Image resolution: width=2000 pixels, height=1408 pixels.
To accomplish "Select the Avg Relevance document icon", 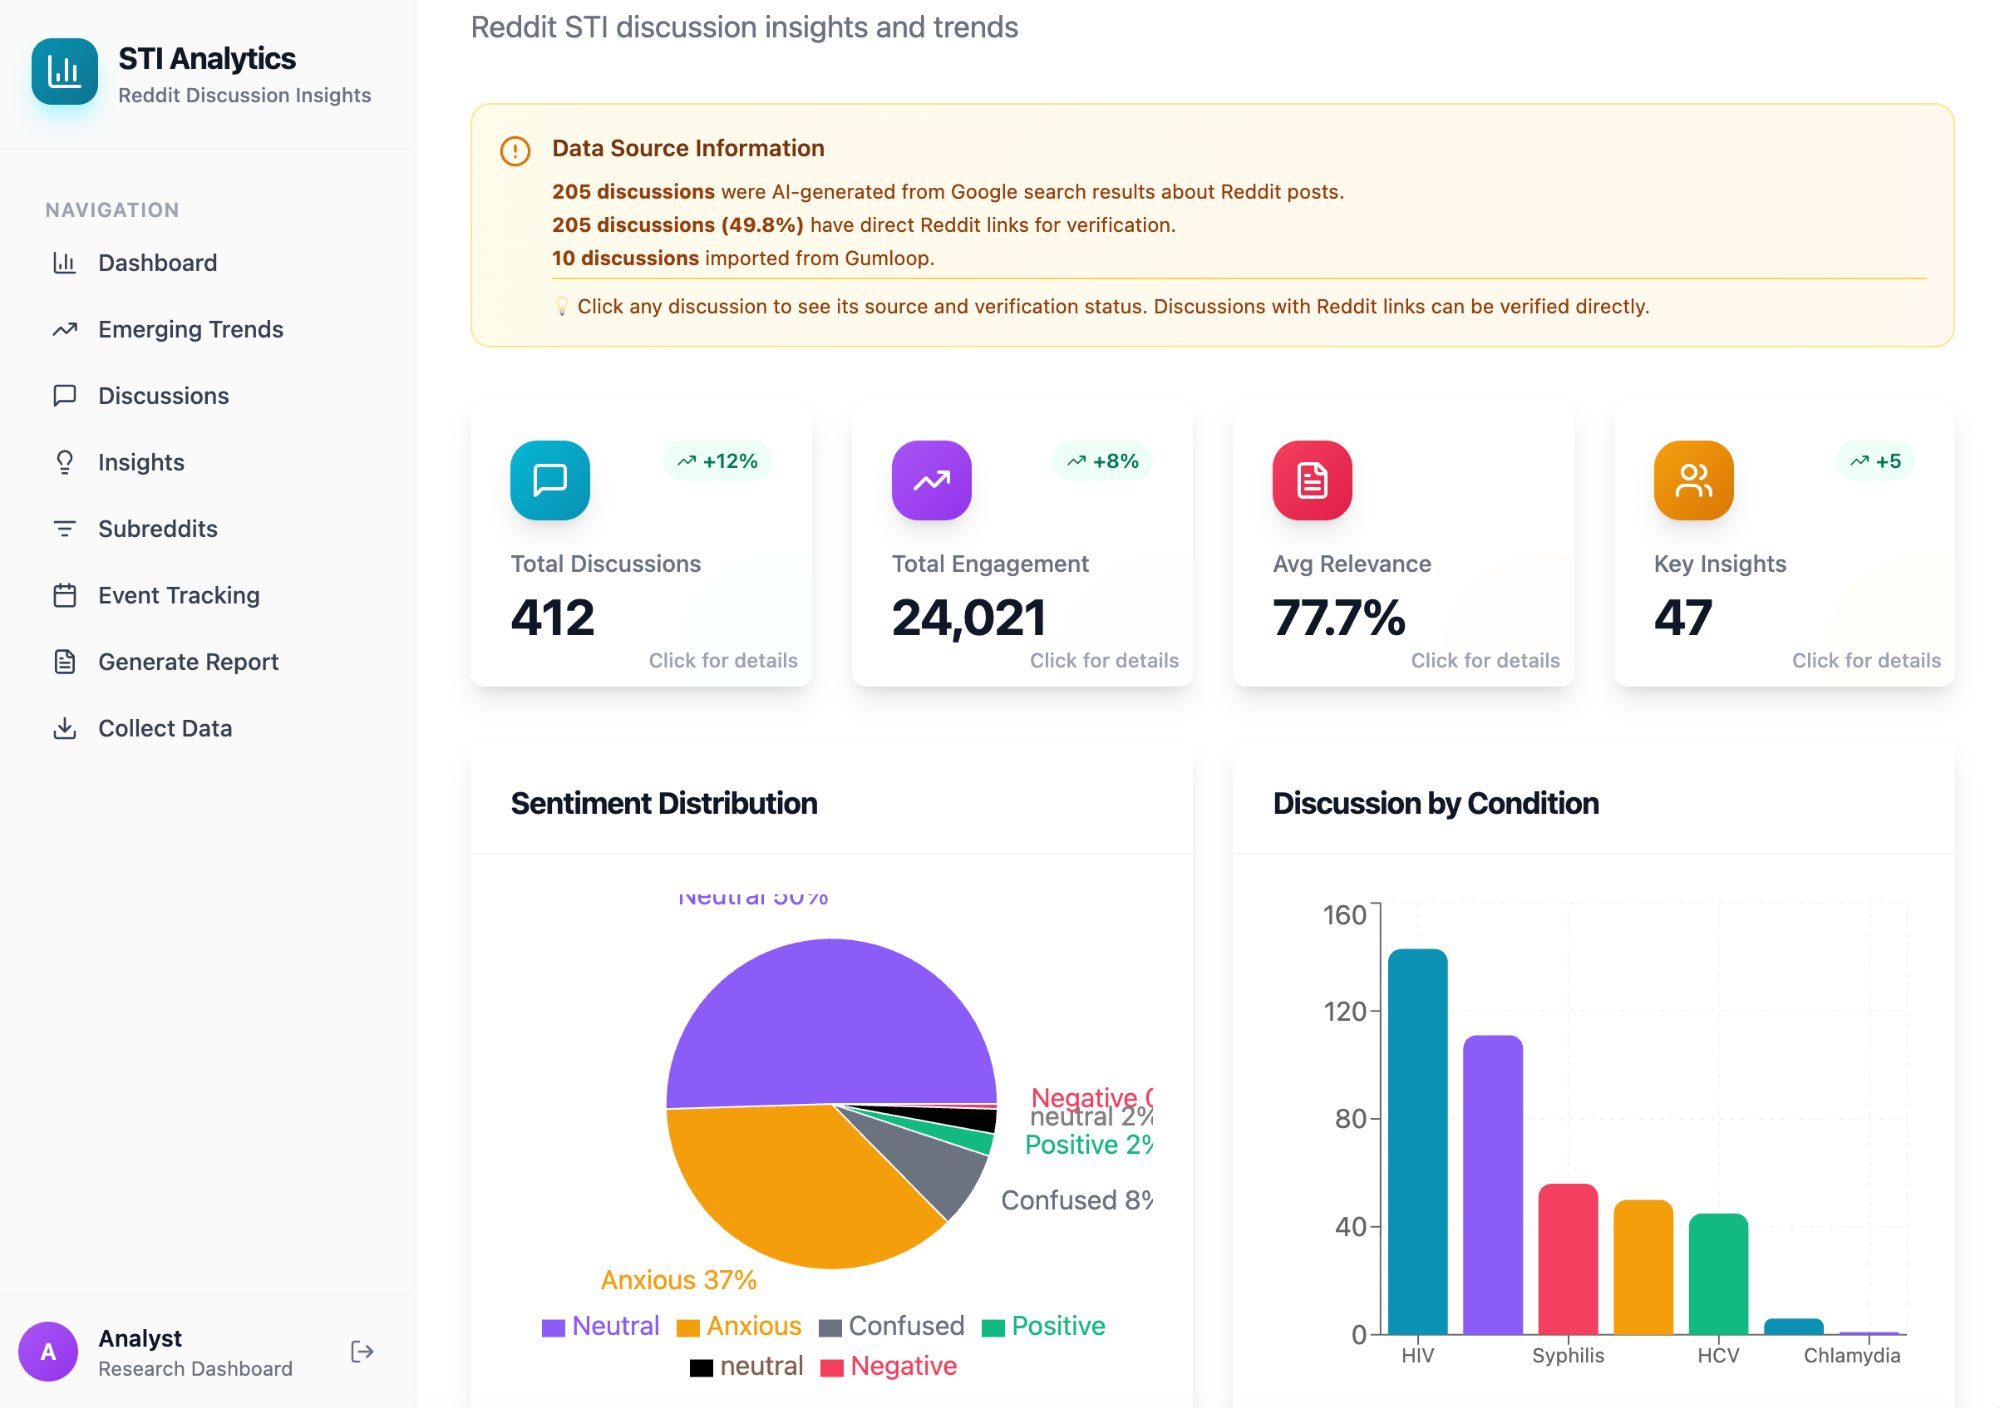I will (x=1311, y=480).
